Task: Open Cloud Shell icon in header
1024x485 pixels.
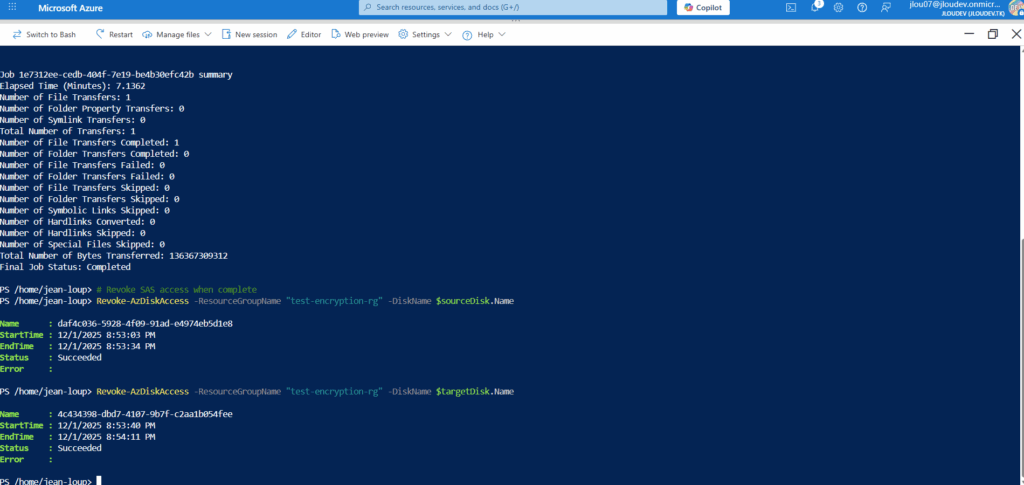Action: click(790, 8)
